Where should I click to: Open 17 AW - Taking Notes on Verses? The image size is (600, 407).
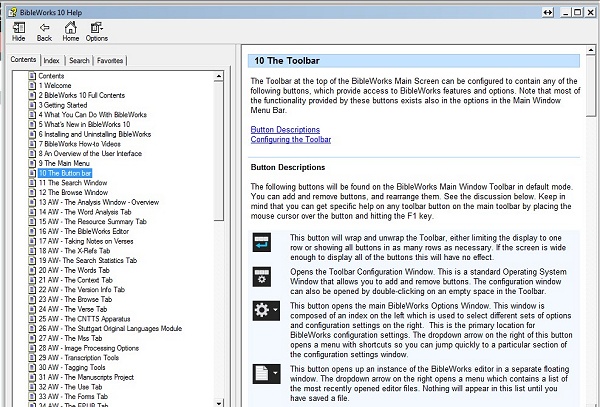(x=86, y=241)
